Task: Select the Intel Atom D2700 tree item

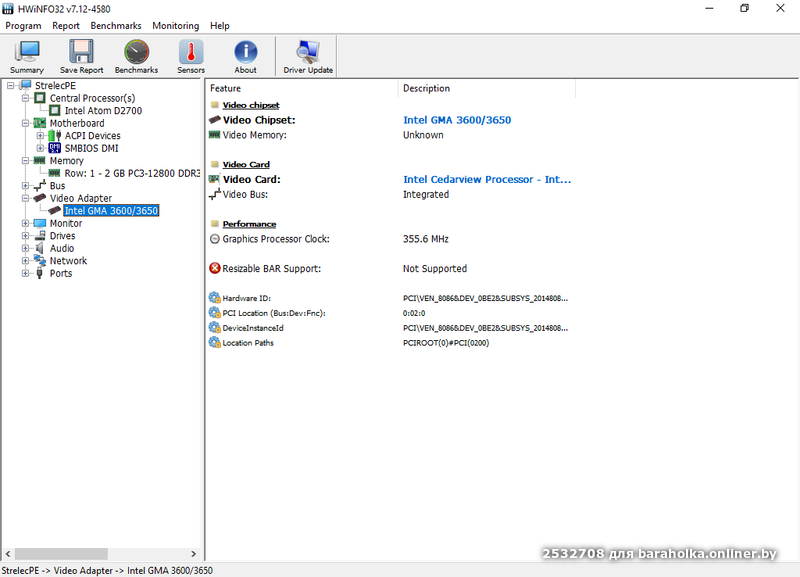Action: coord(103,111)
